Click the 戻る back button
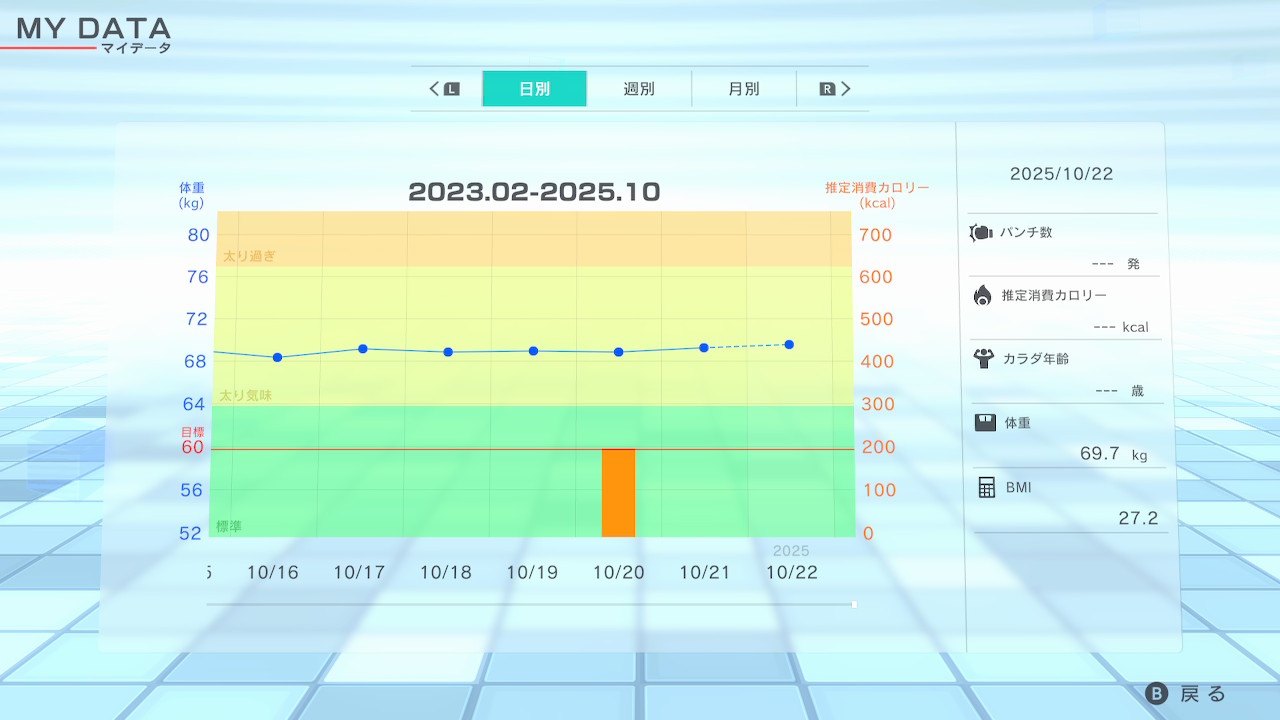The height and width of the screenshot is (720, 1280). click(1202, 694)
